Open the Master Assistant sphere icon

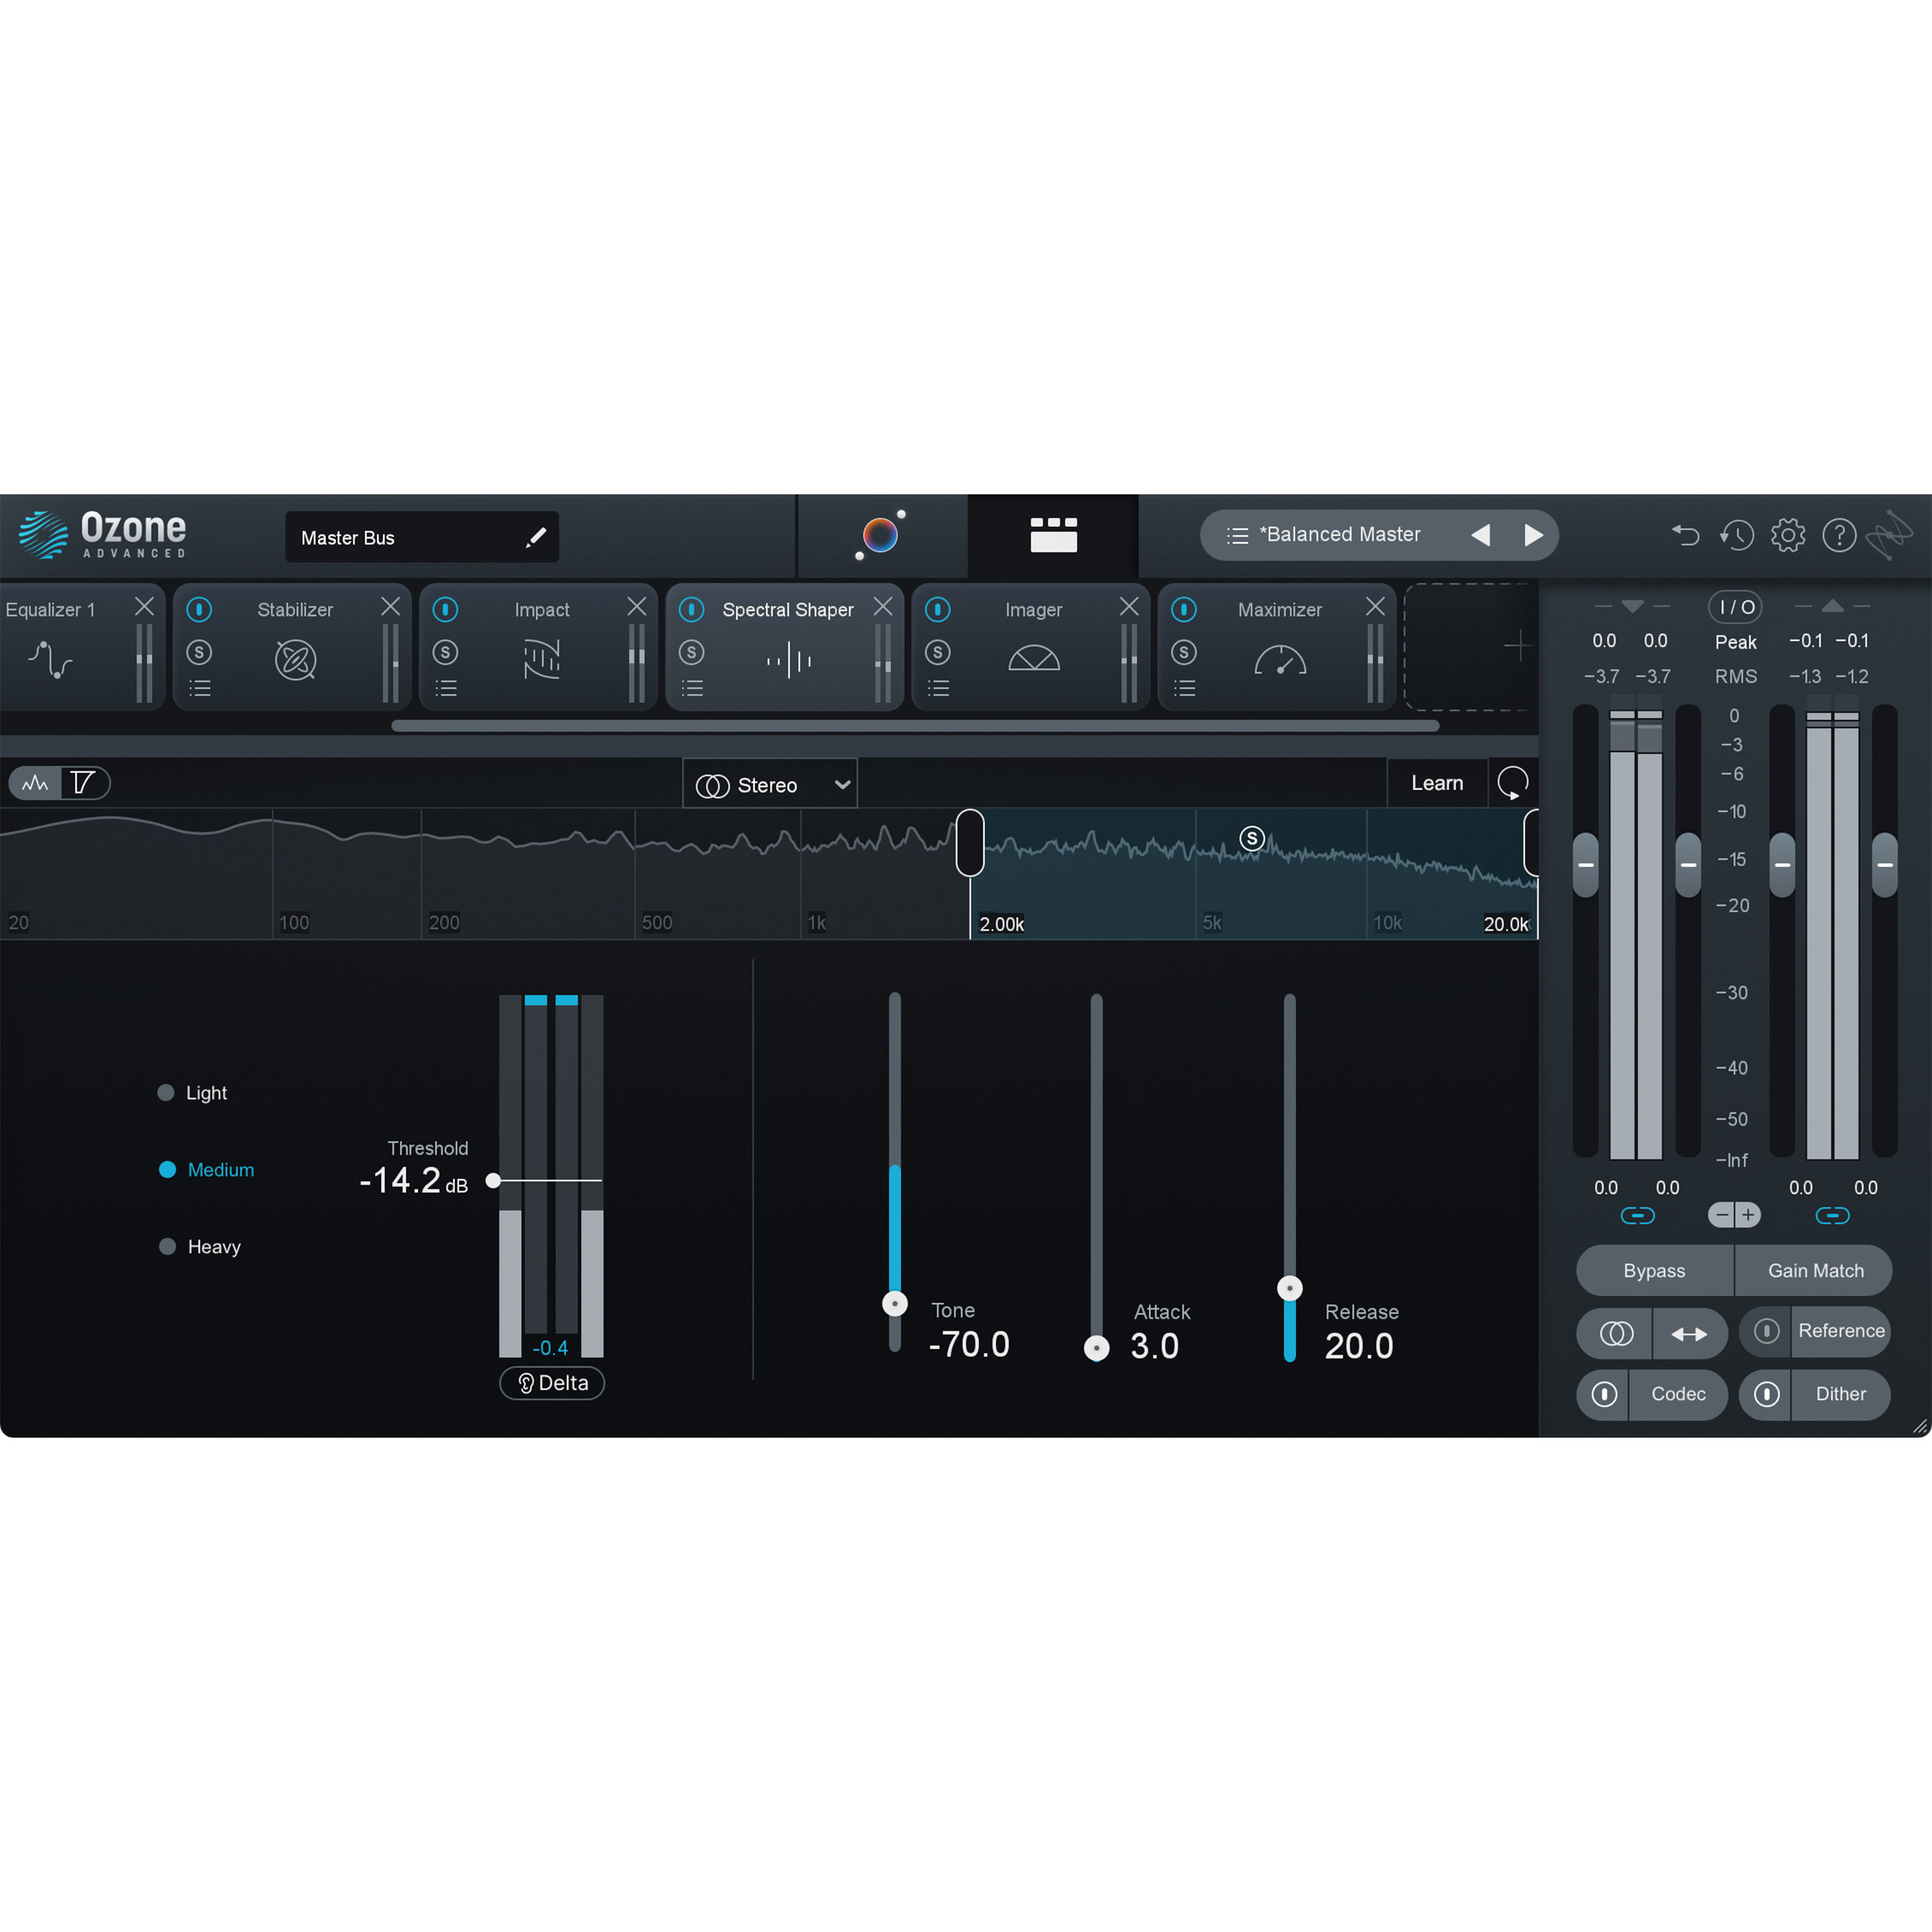pos(881,536)
